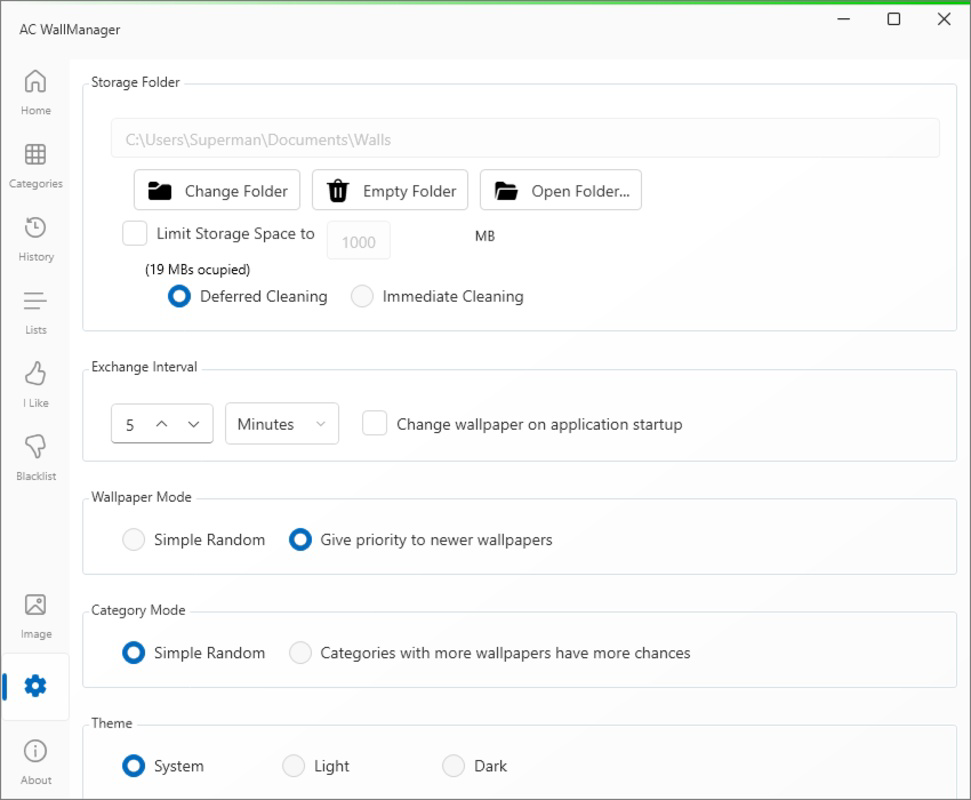
Task: Select the Dark theme option
Action: click(x=453, y=766)
